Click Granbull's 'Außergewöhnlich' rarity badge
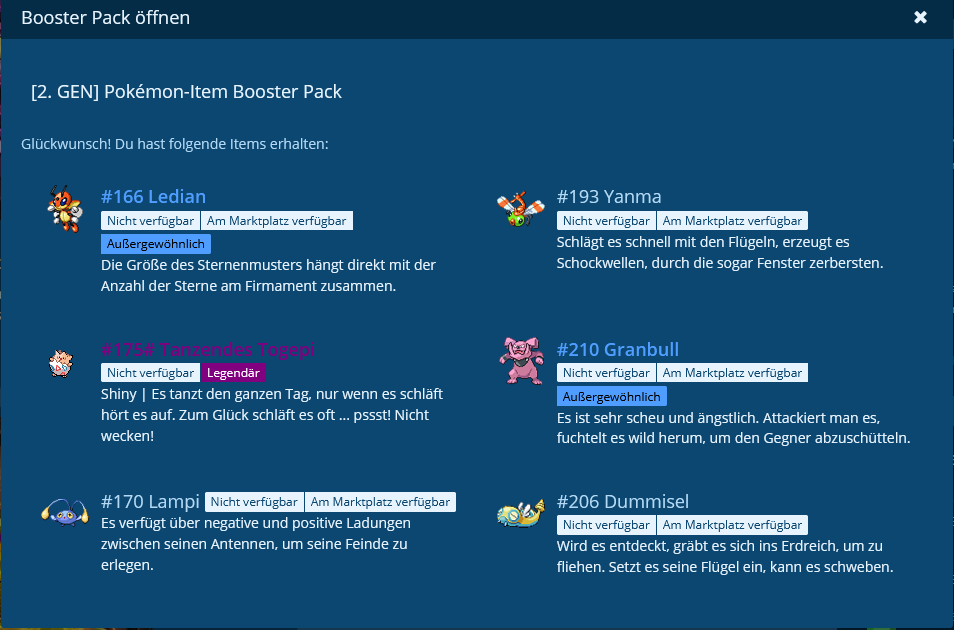The width and height of the screenshot is (954, 630). 611,396
